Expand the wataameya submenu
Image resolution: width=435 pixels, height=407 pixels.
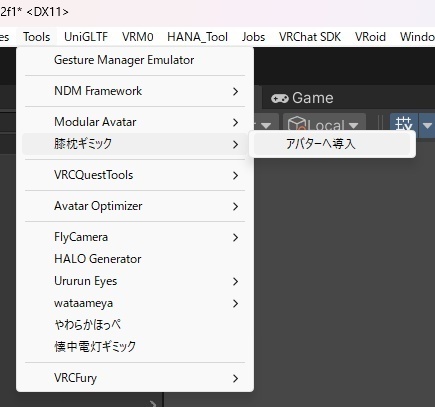click(135, 303)
